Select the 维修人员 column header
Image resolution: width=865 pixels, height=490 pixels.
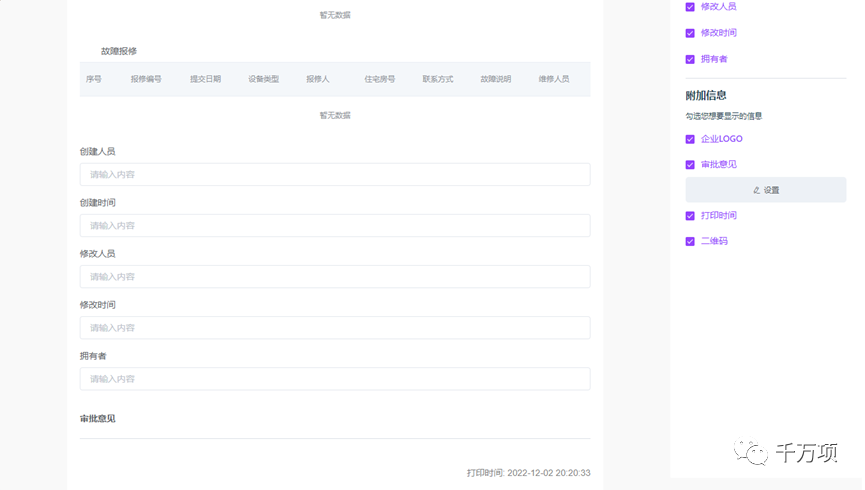554,79
